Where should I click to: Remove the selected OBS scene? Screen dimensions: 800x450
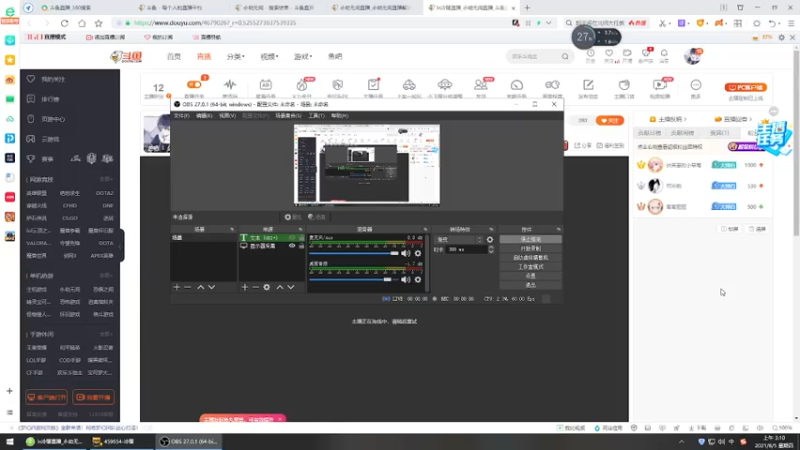coord(187,287)
